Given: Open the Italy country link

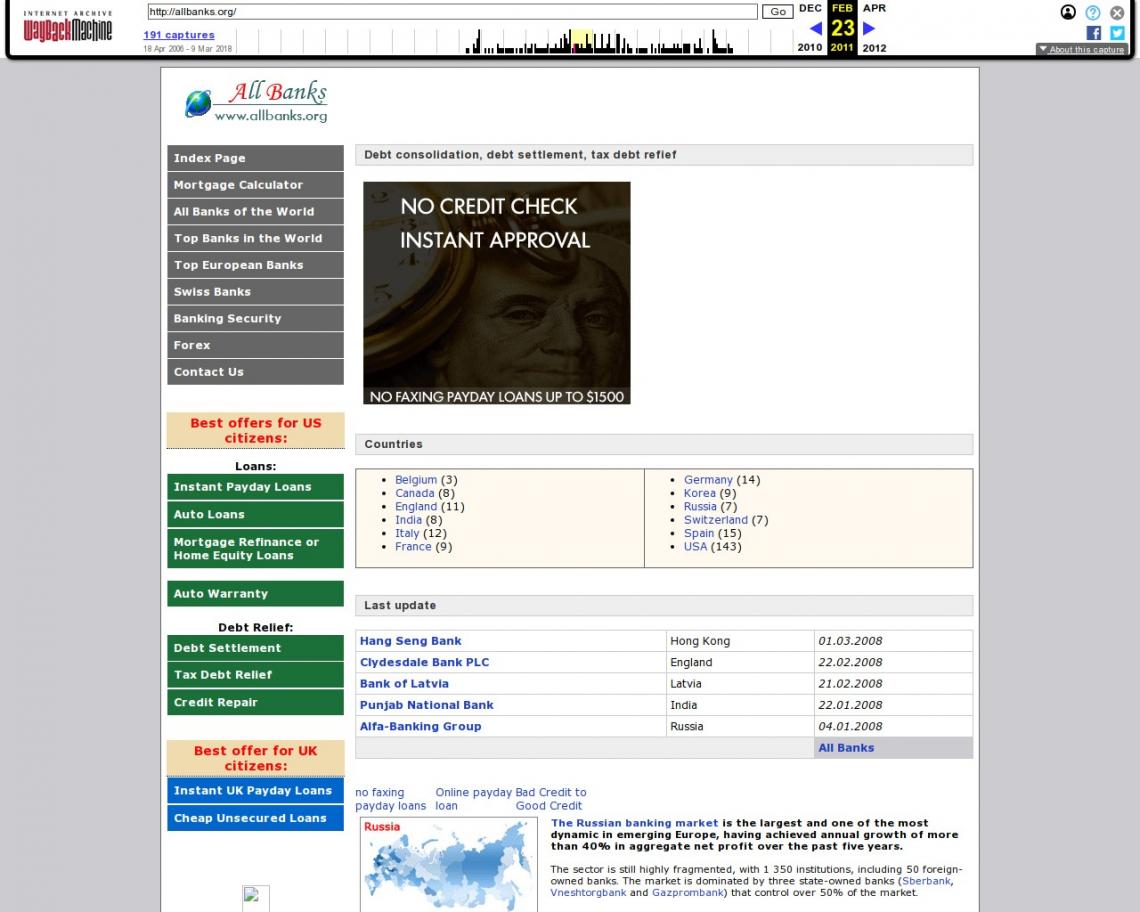Looking at the screenshot, I should pos(407,533).
